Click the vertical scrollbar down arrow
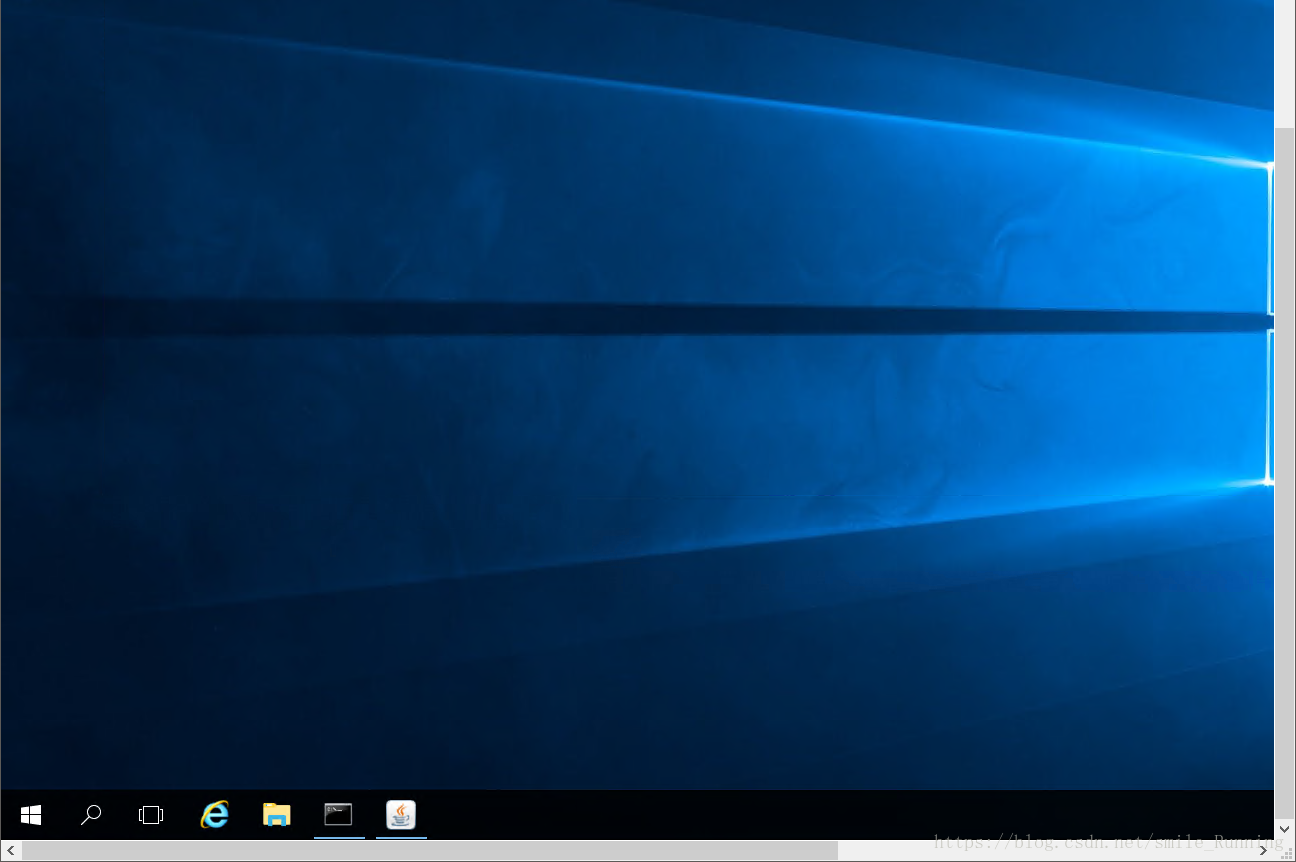The image size is (1296, 862). (1285, 830)
